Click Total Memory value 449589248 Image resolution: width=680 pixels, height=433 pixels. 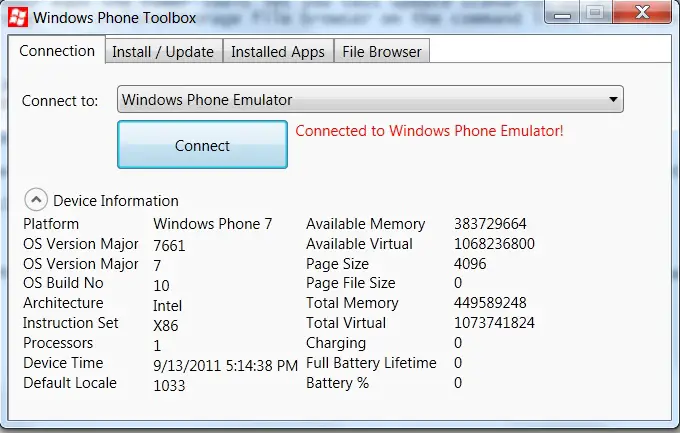(490, 302)
